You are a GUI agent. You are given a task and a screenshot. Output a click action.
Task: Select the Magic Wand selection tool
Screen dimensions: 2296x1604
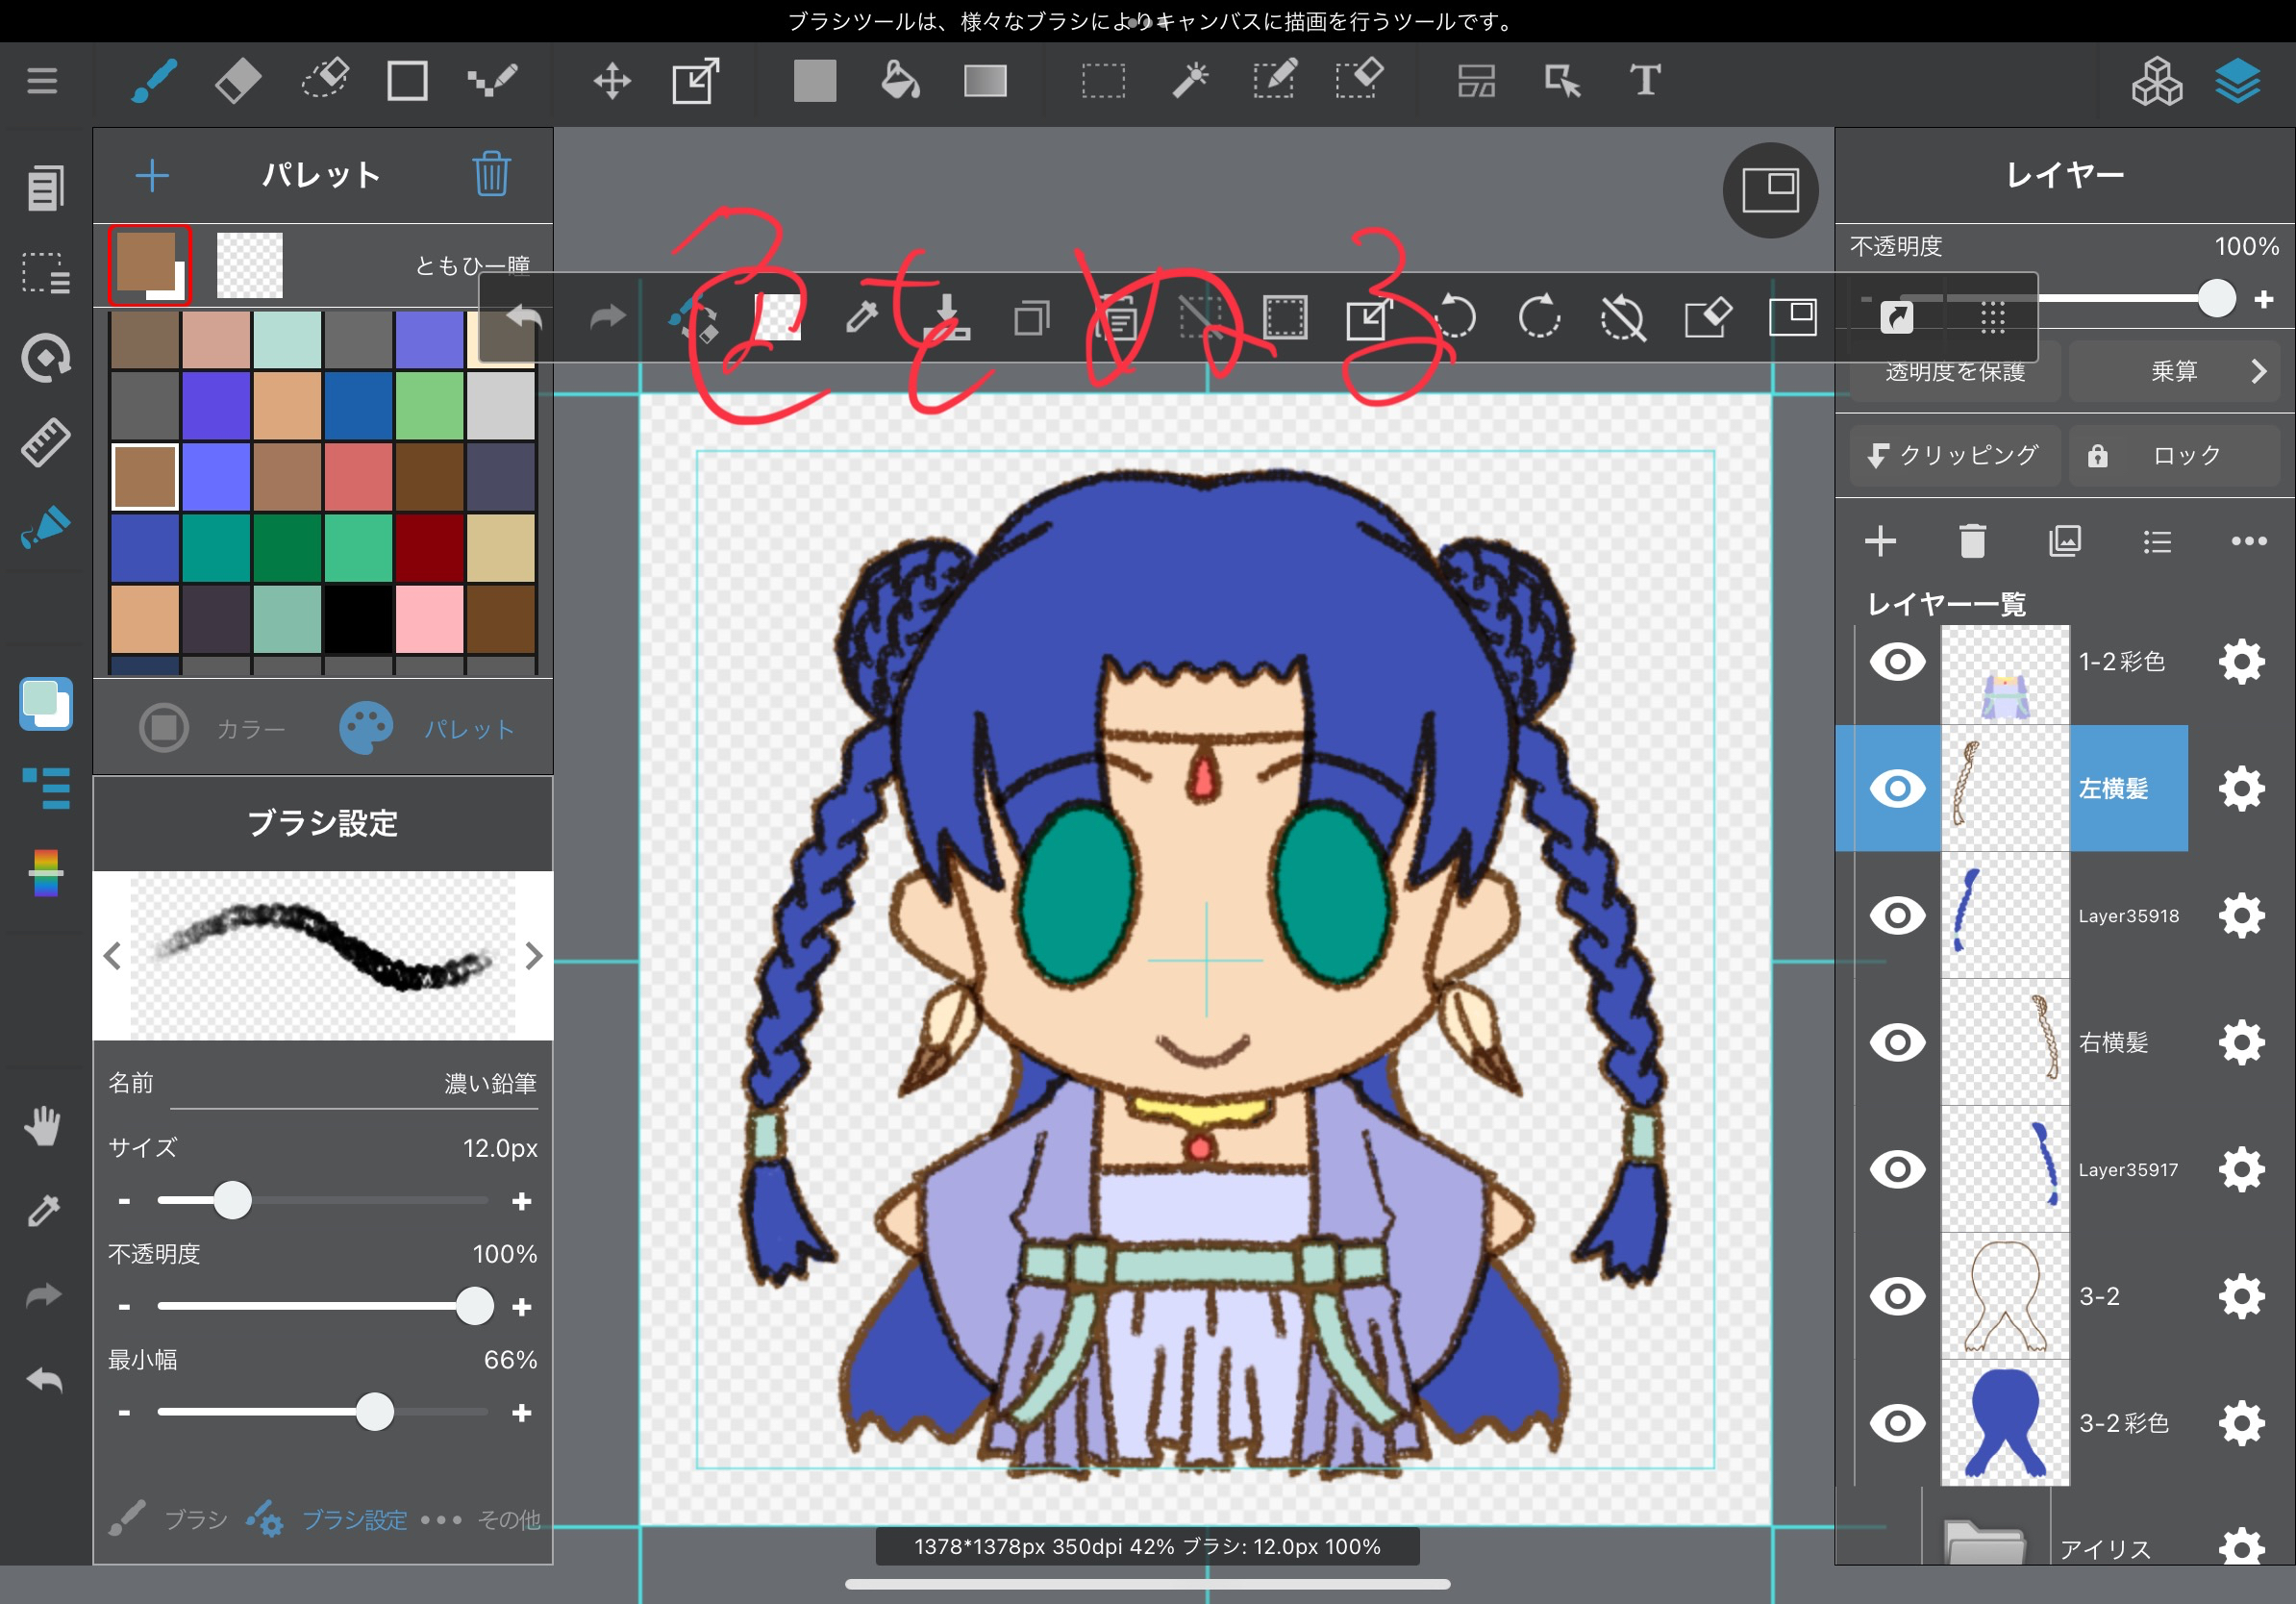coord(1190,80)
